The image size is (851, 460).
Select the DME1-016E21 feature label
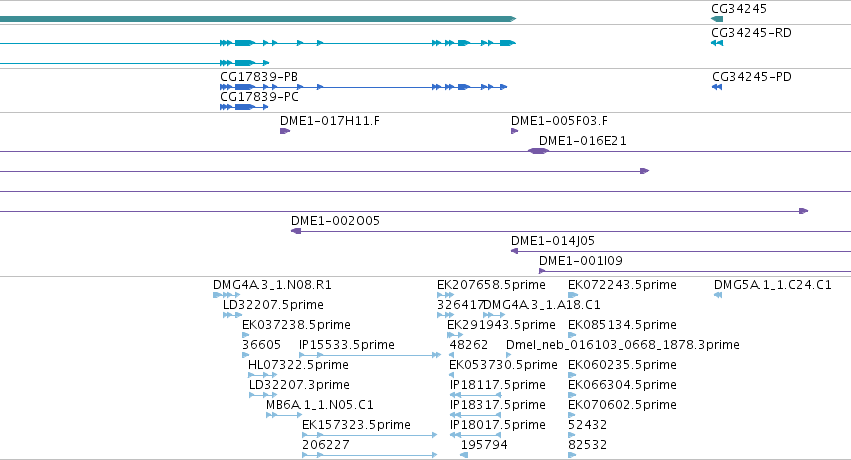tap(583, 140)
